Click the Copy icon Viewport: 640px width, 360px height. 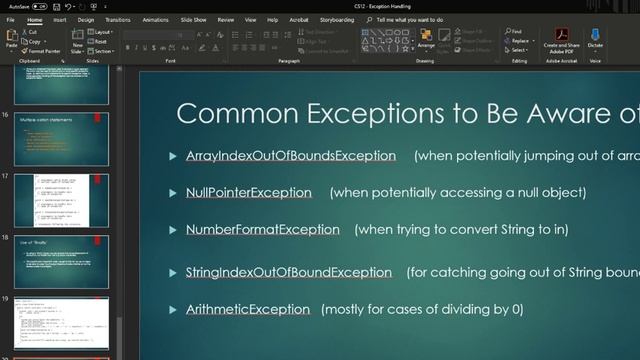[24, 42]
